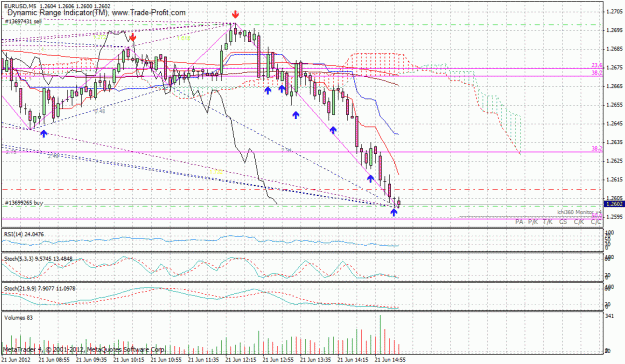This screenshot has width=625, height=364.
Task: Click the 21 Jun 2012 date label
Action: (x=15, y=360)
